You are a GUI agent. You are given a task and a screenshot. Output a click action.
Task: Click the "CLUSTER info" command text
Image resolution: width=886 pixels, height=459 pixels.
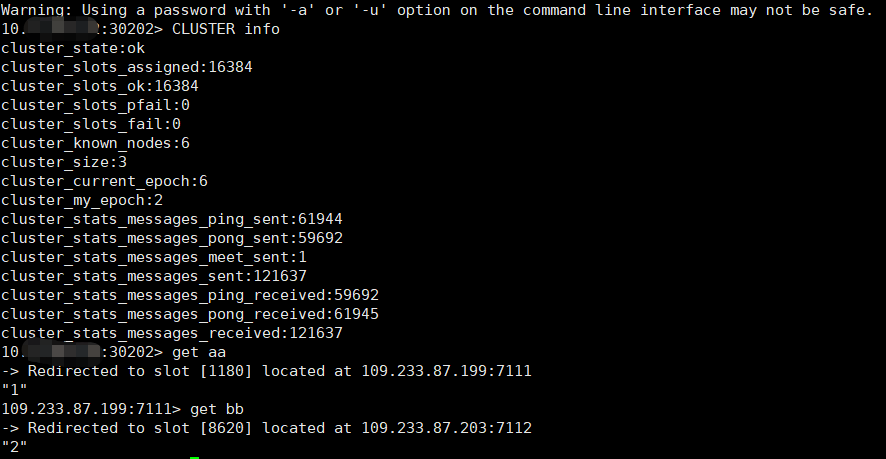coord(225,29)
